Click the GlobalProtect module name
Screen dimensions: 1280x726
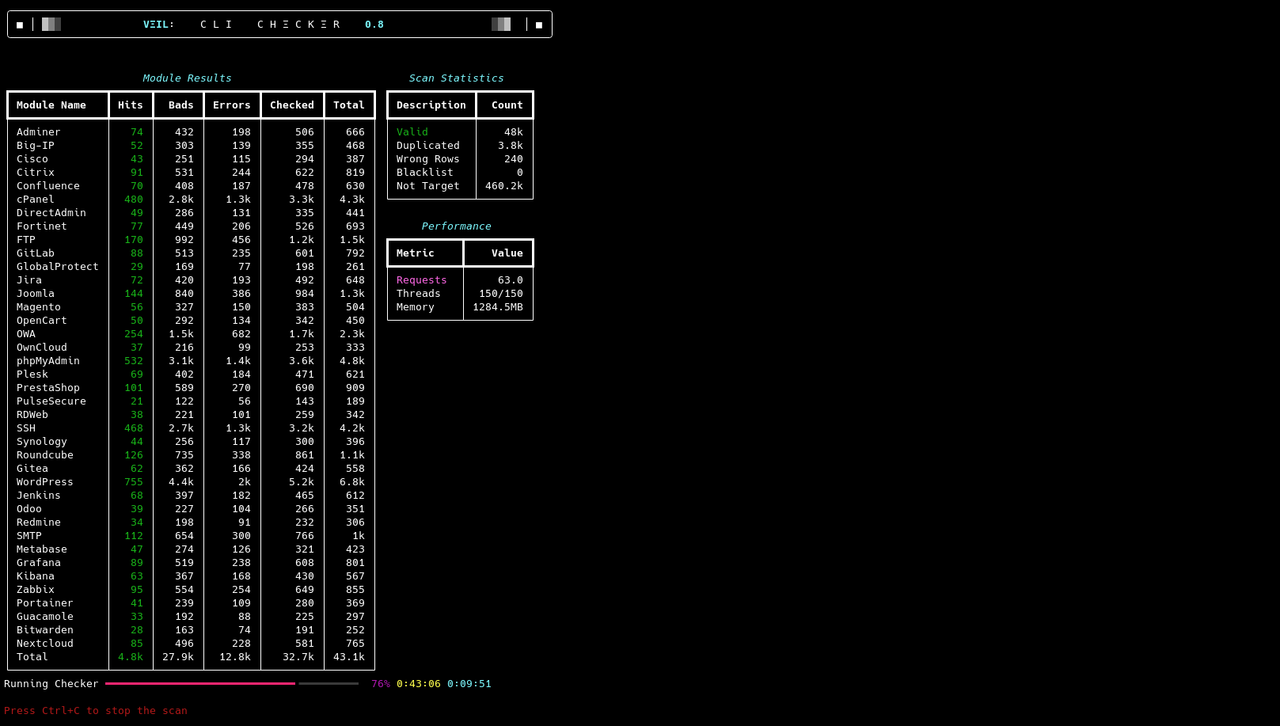tap(58, 267)
